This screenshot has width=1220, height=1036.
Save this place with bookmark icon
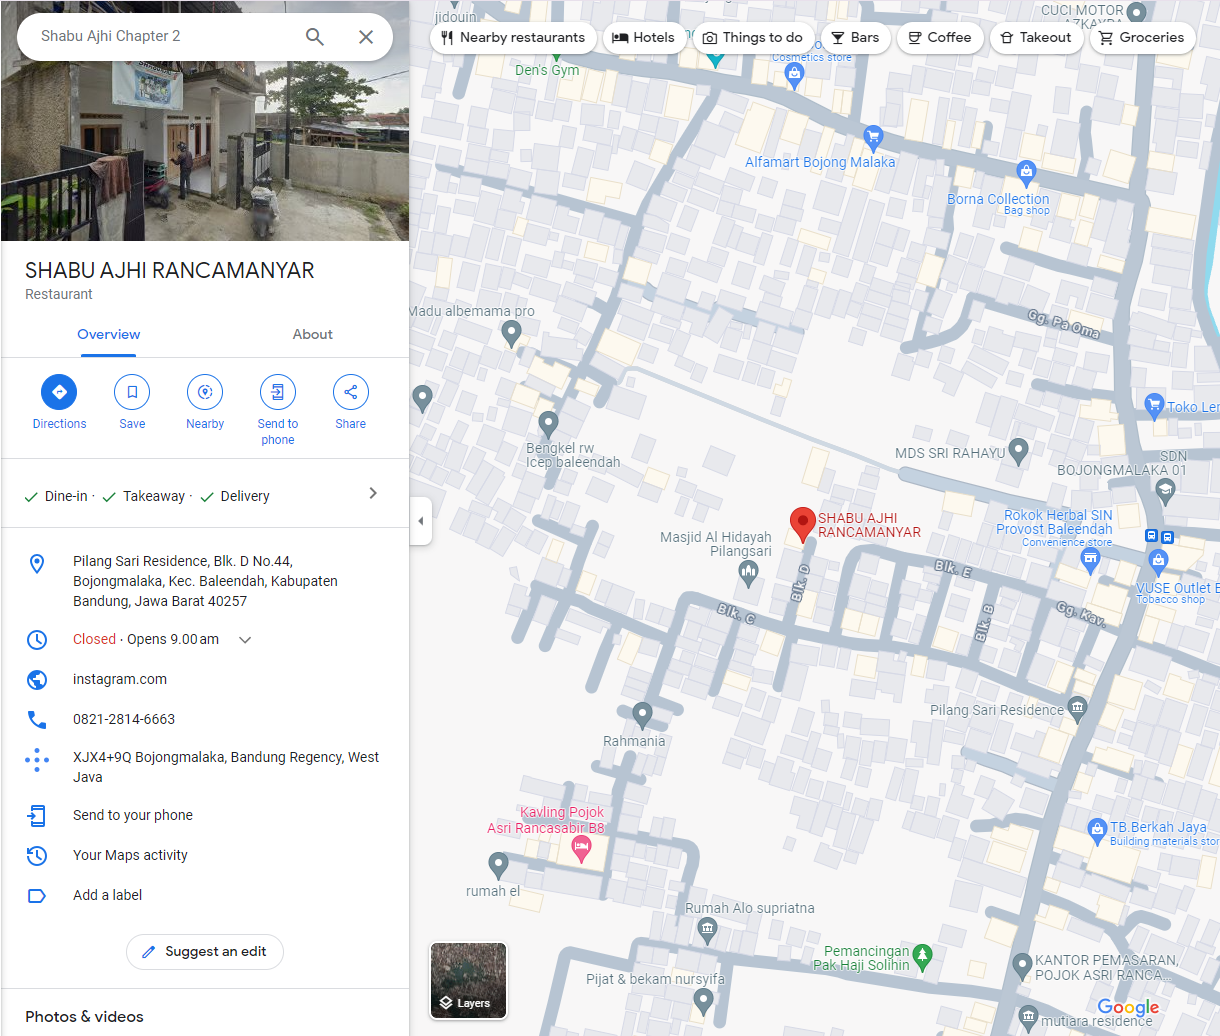tap(132, 392)
